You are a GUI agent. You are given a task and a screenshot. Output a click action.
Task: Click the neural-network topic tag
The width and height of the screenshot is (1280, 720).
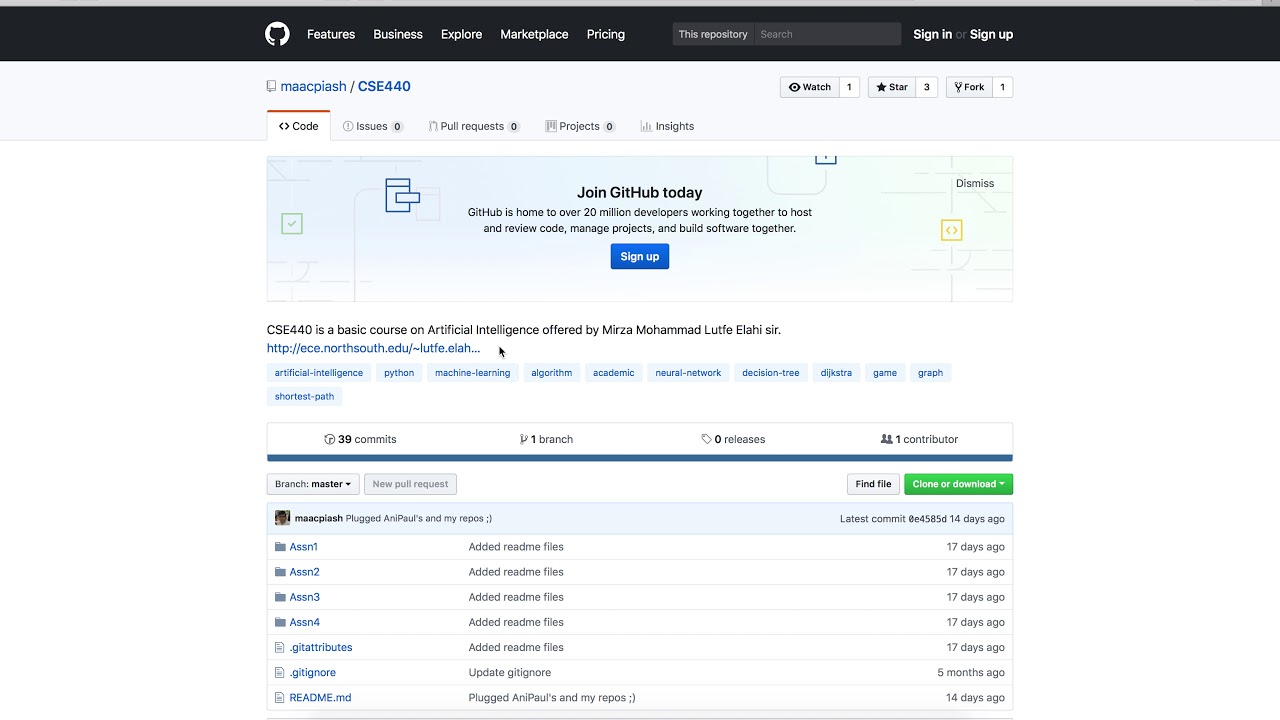(x=688, y=373)
